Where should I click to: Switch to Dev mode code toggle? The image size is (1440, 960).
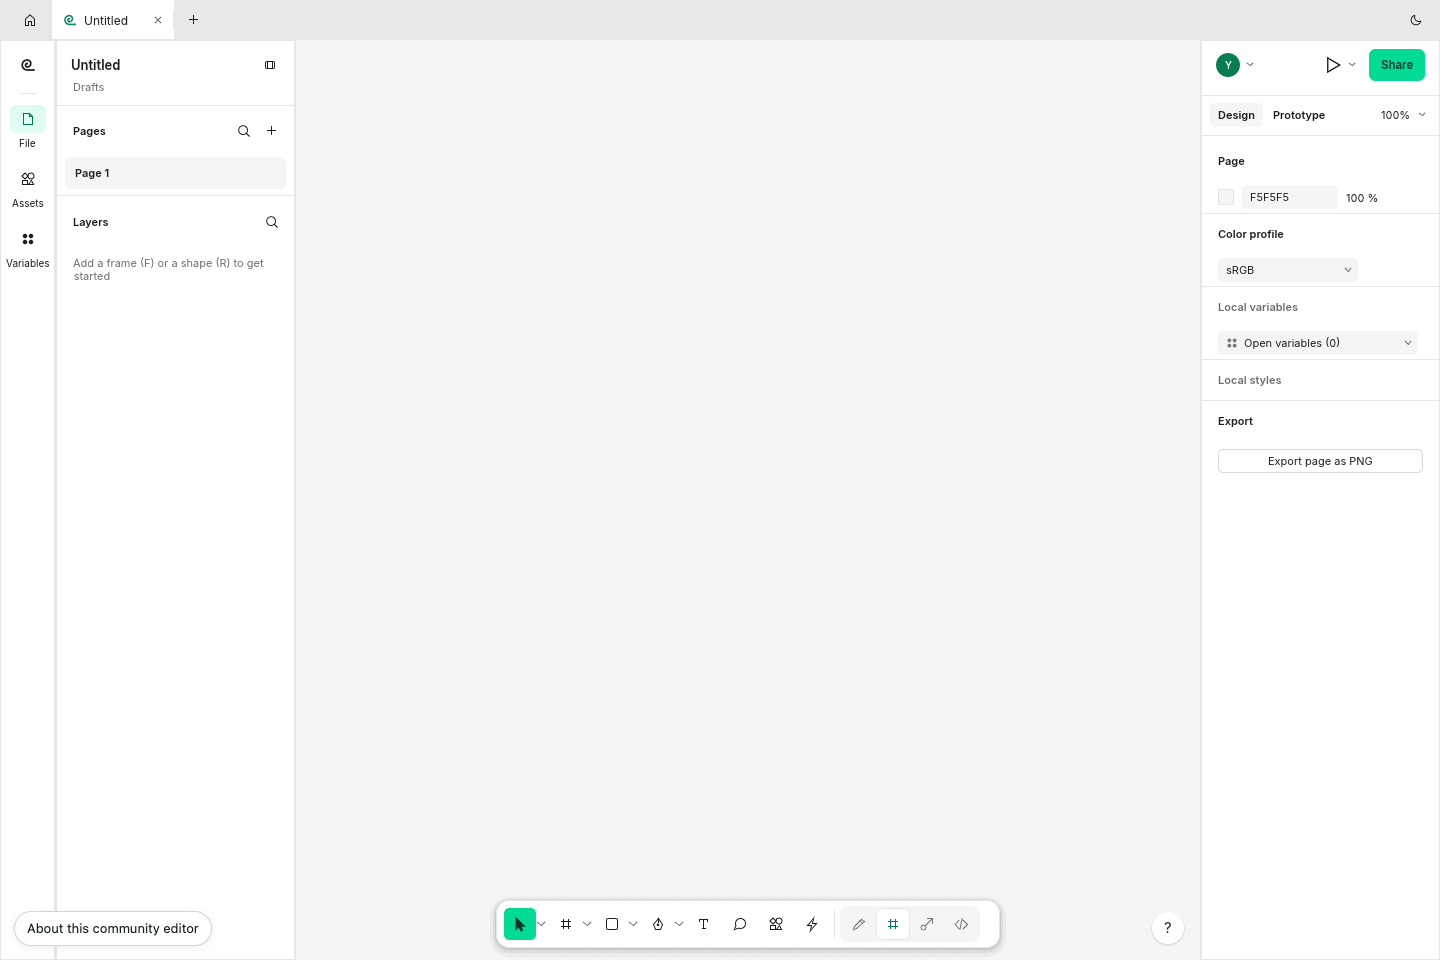(x=961, y=924)
